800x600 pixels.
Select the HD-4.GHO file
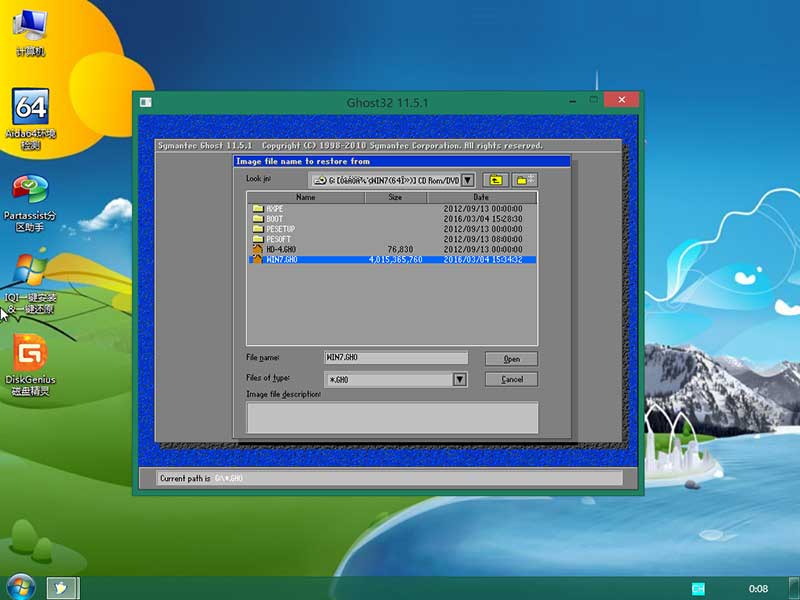pyautogui.click(x=392, y=249)
